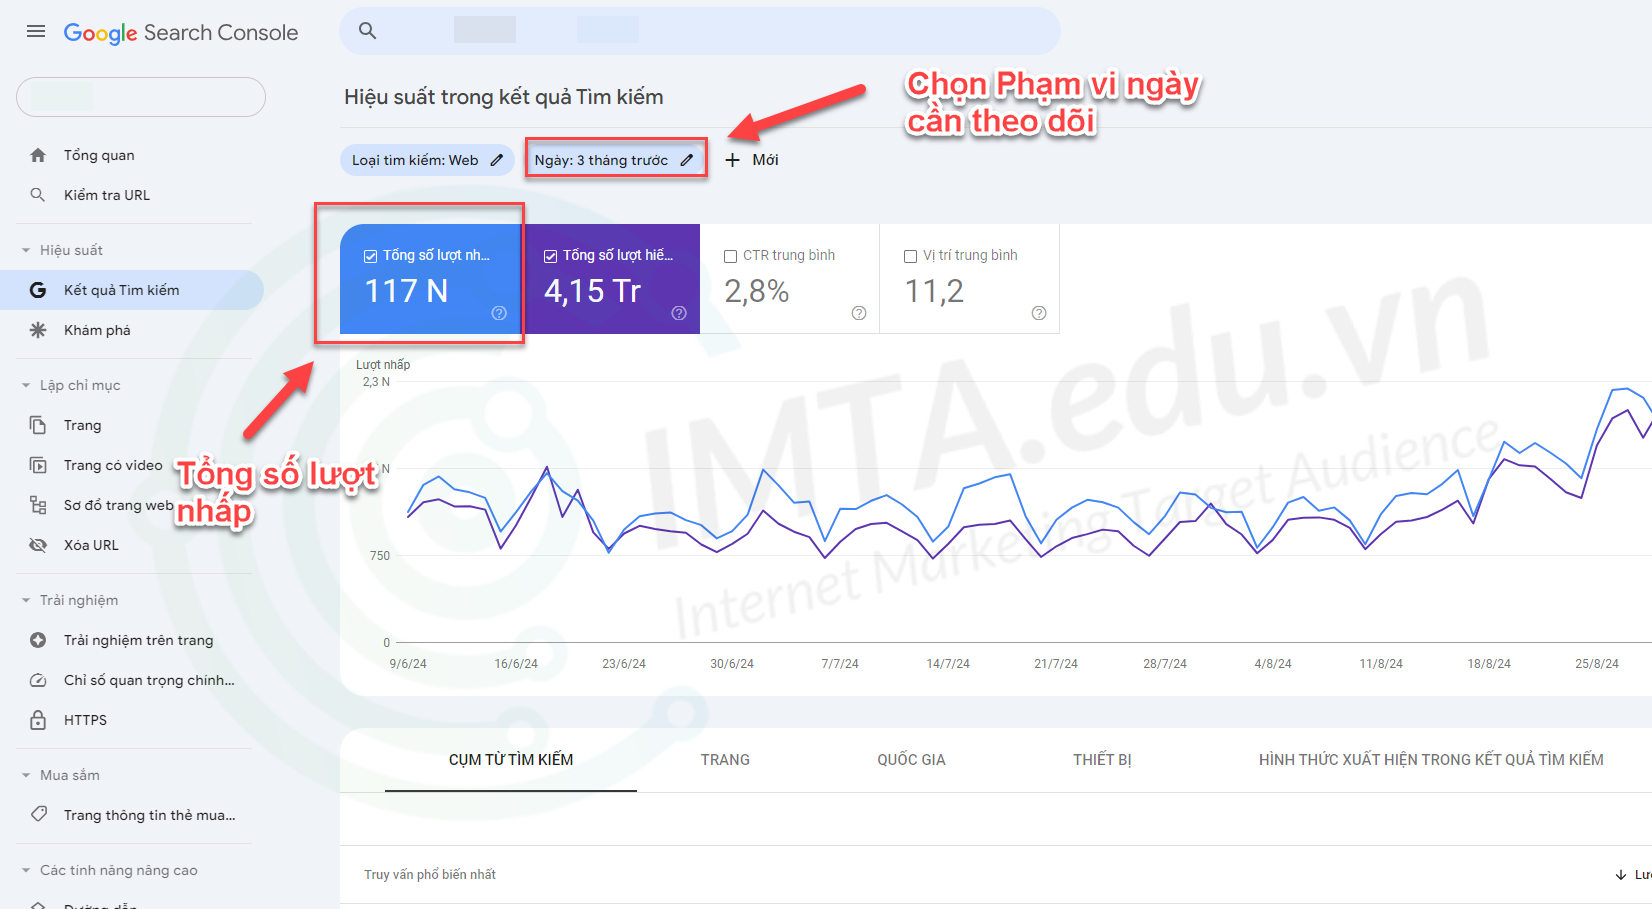Uncheck the Tổng số lượt nhấp checkbox
This screenshot has width=1652, height=909.
coord(371,256)
